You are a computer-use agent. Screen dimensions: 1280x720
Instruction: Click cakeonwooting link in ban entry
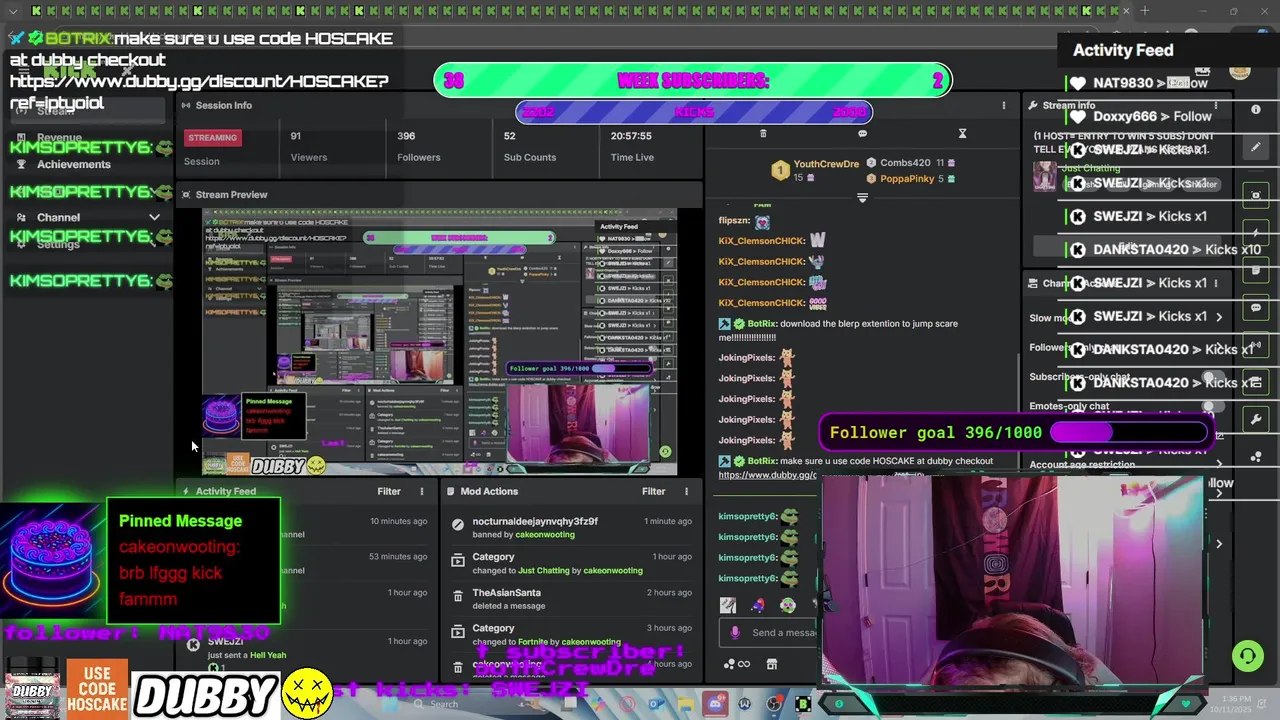click(x=545, y=534)
